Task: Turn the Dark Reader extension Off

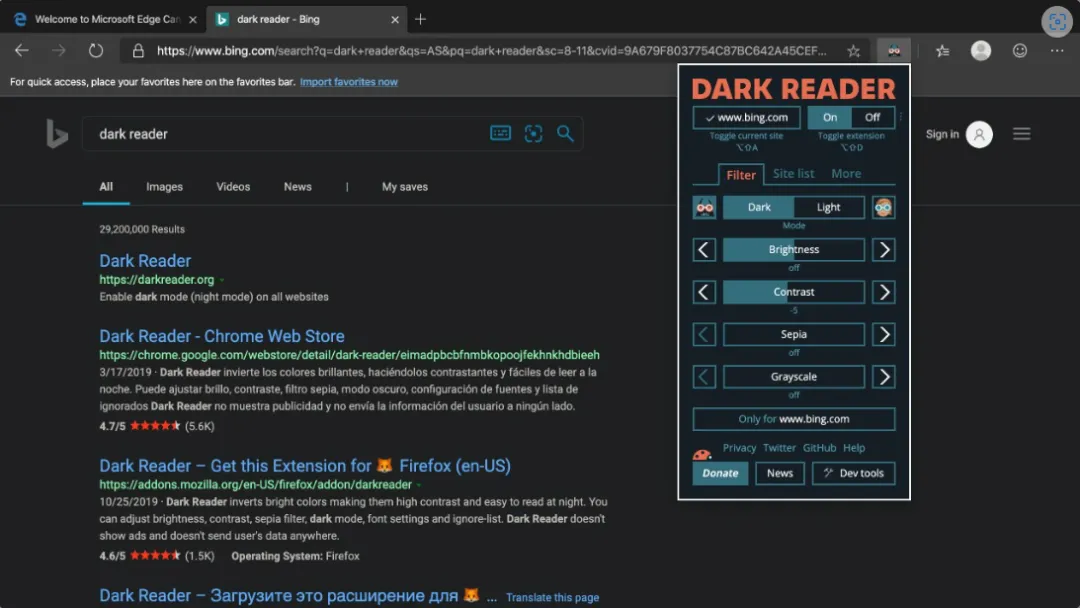Action: point(873,118)
